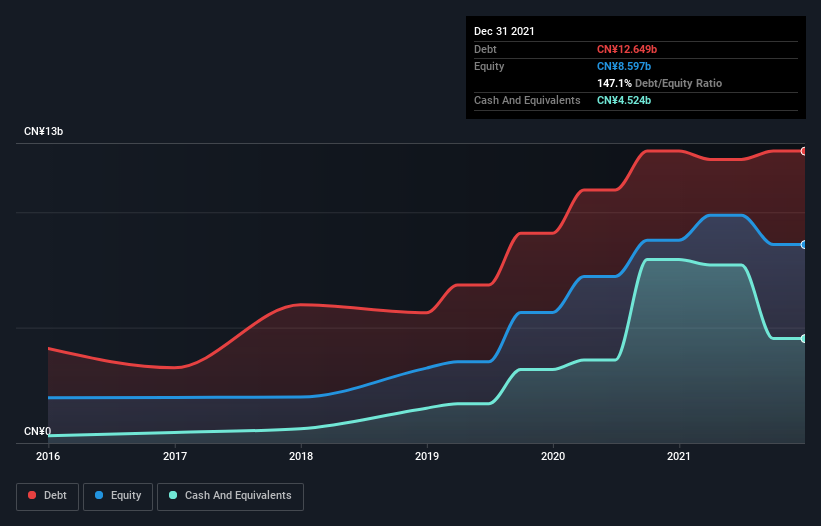Click the red Debt legend dot
The height and width of the screenshot is (526, 821).
32,495
